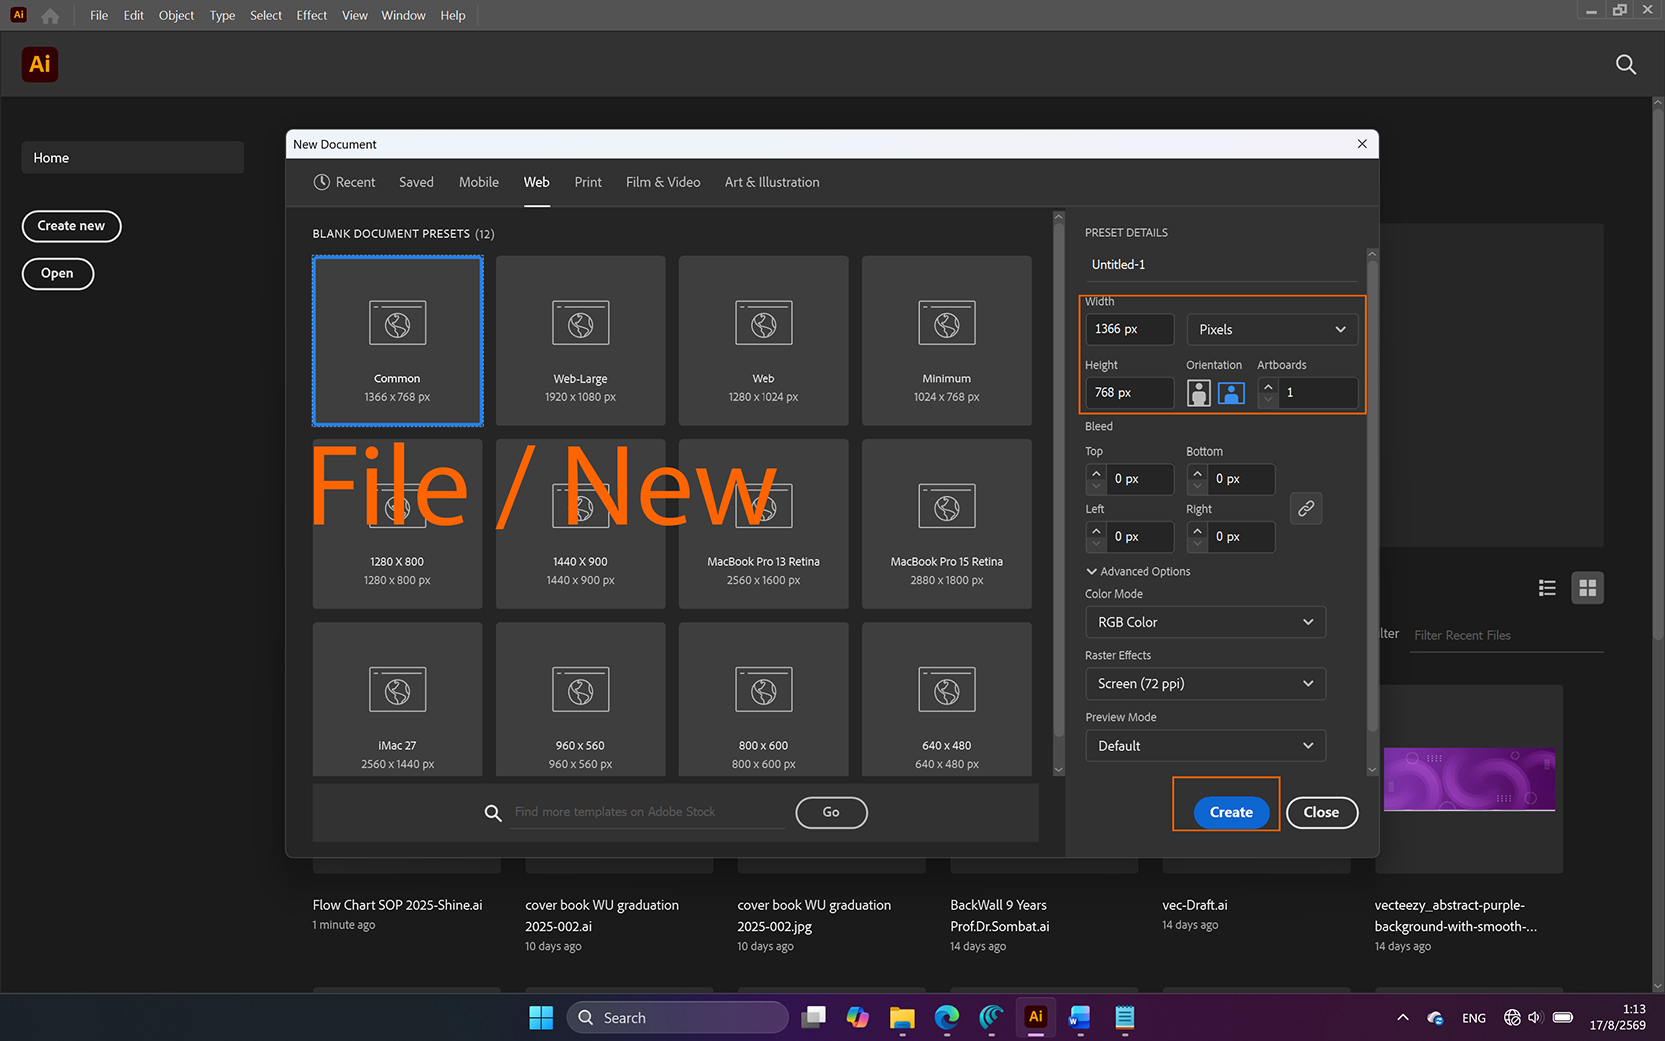Choose the Minimum 1024 x 768 preset
Image resolution: width=1665 pixels, height=1041 pixels.
pyautogui.click(x=946, y=340)
